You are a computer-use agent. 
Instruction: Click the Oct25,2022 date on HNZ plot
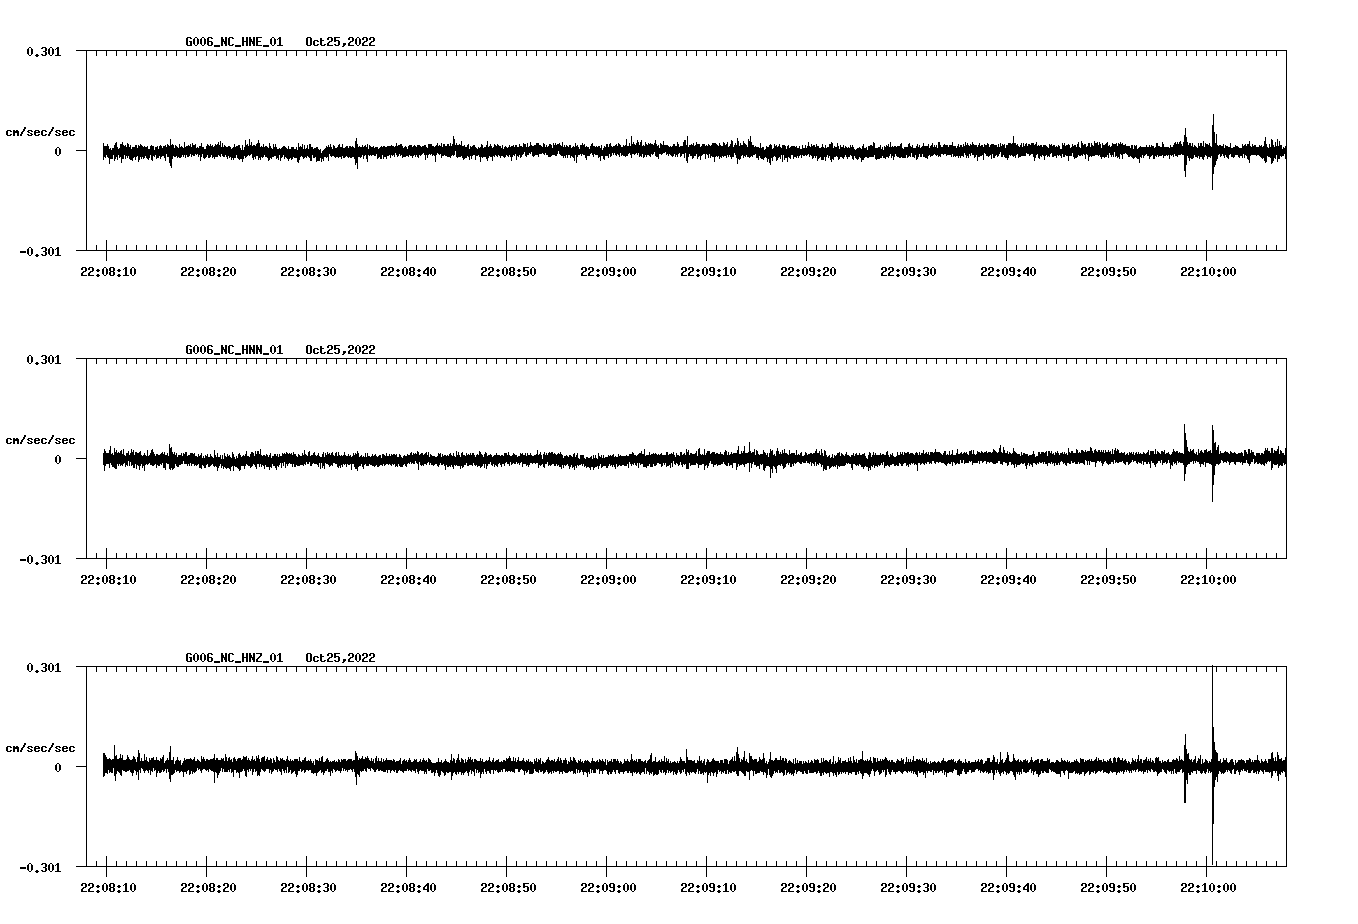[x=340, y=658]
